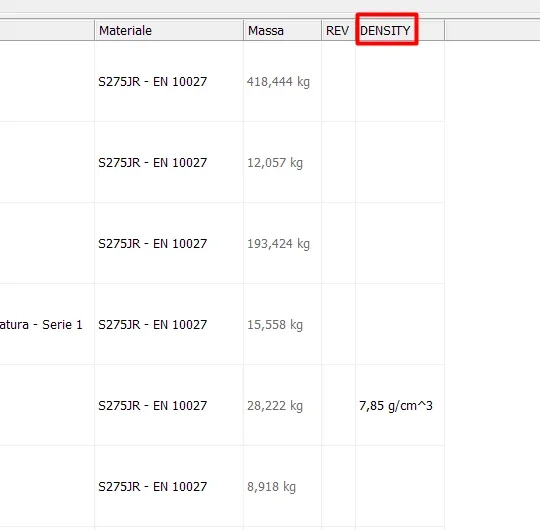Click the 418,444 kg mass cell
The image size is (540, 530).
pos(282,82)
